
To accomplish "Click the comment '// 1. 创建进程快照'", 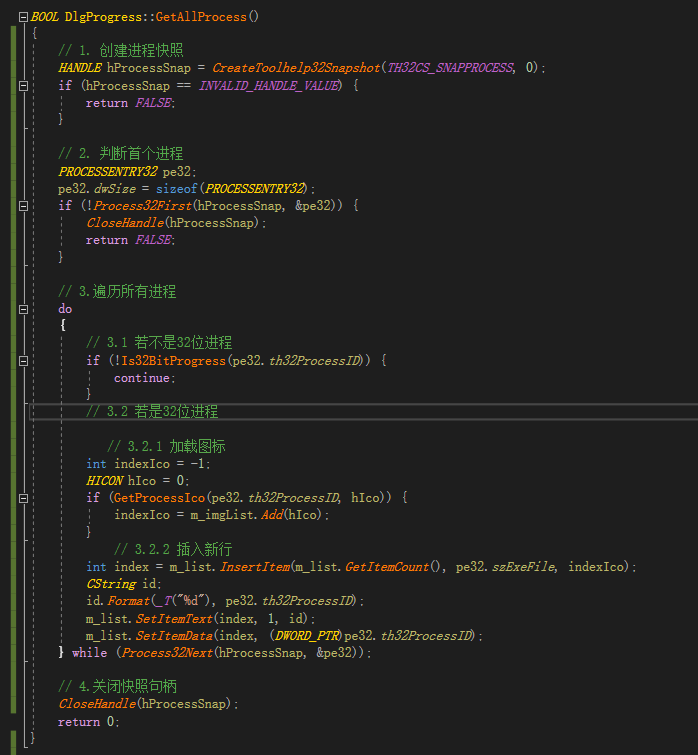I will click(120, 51).
